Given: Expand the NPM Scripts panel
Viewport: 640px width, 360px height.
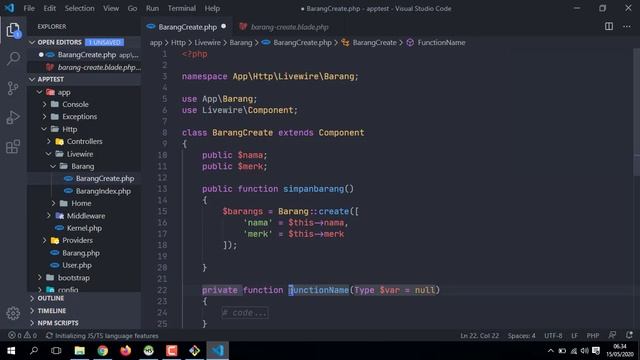Looking at the screenshot, I should [84, 323].
